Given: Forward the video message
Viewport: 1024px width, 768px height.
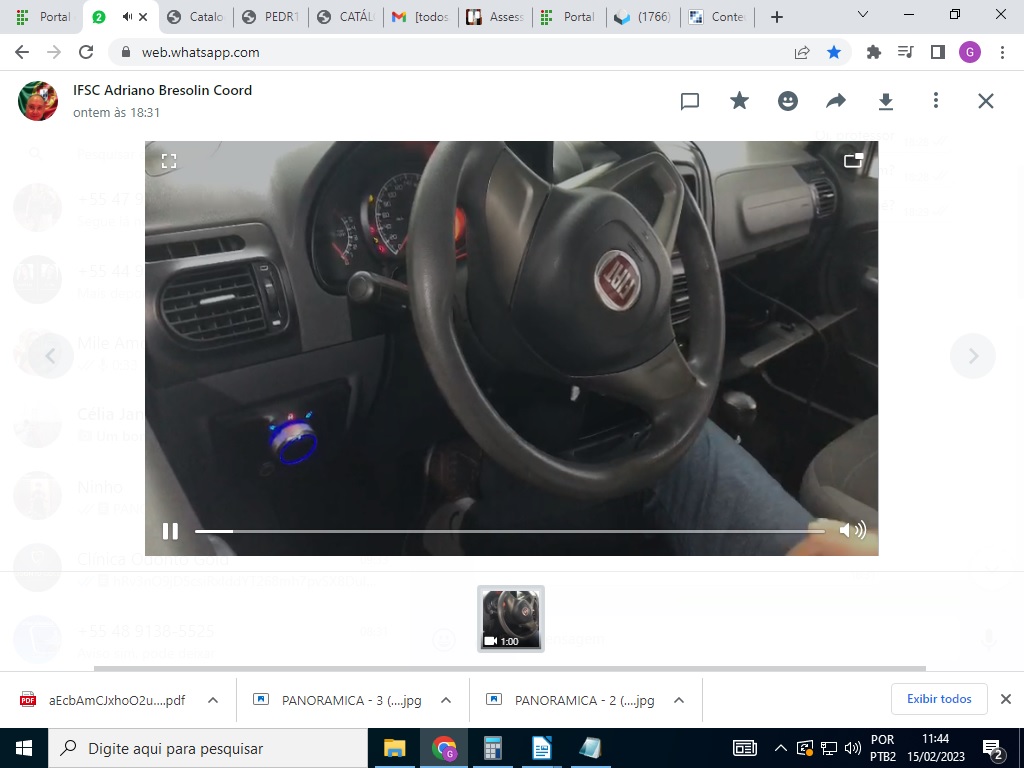Looking at the screenshot, I should coord(836,101).
